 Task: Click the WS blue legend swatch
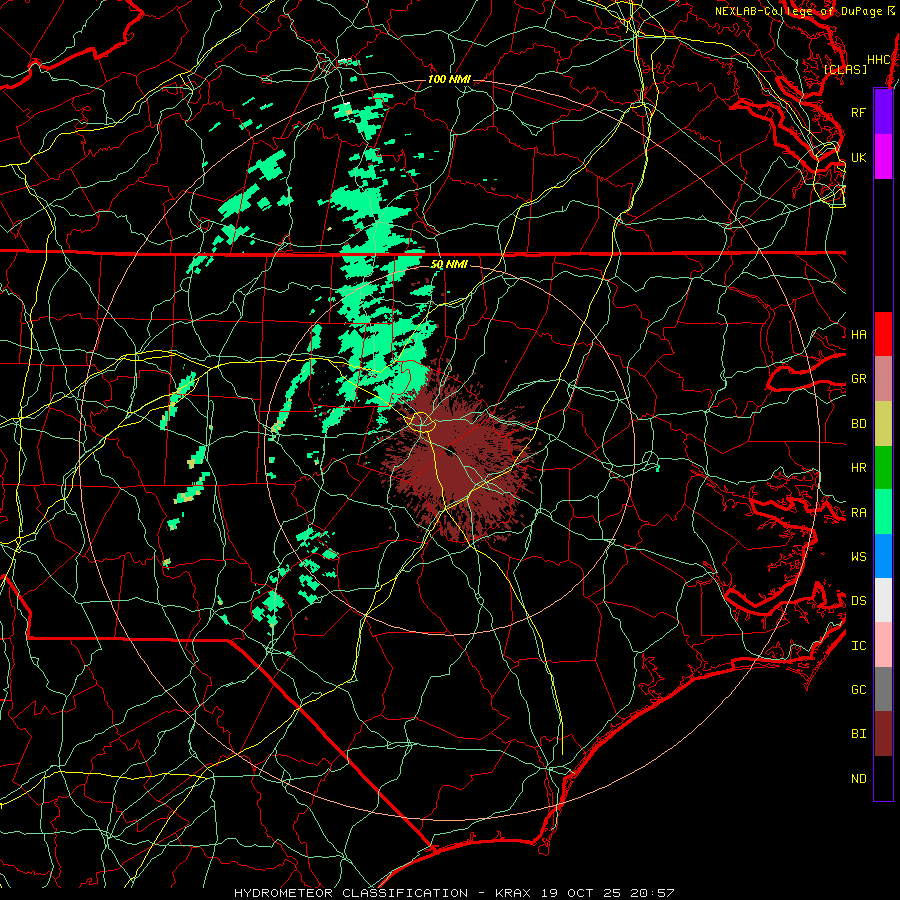point(883,556)
